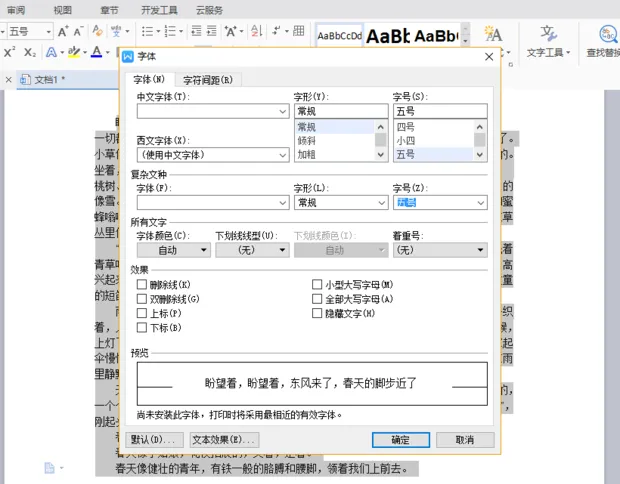
Task: Clear formatting with the eraser icon
Action: [x=97, y=31]
